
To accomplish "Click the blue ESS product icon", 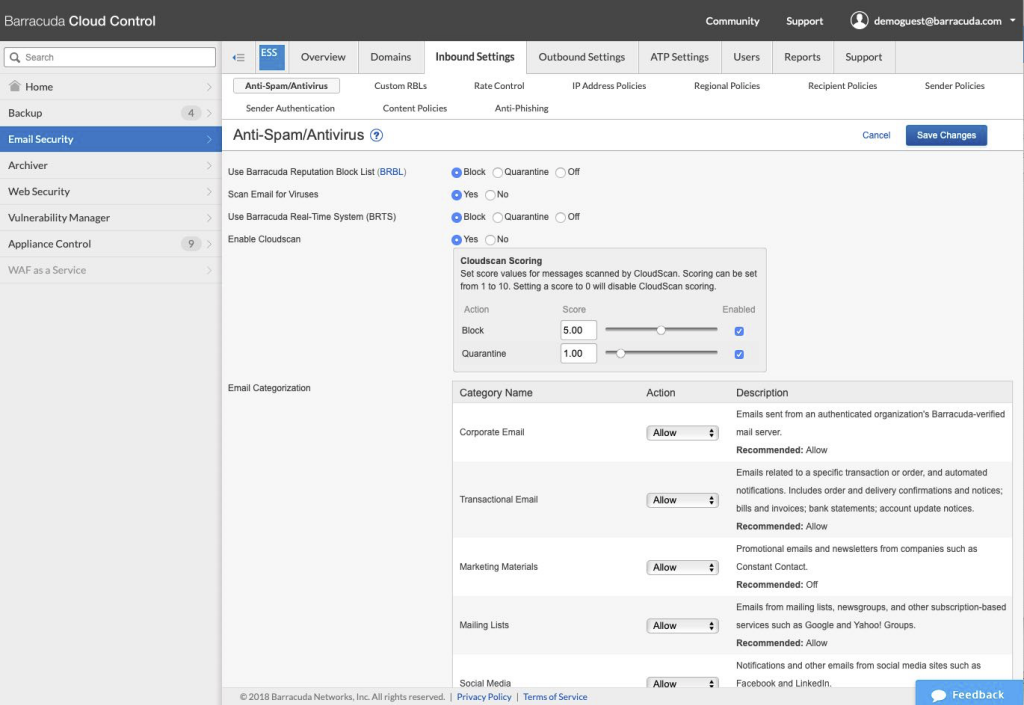I will click(272, 57).
